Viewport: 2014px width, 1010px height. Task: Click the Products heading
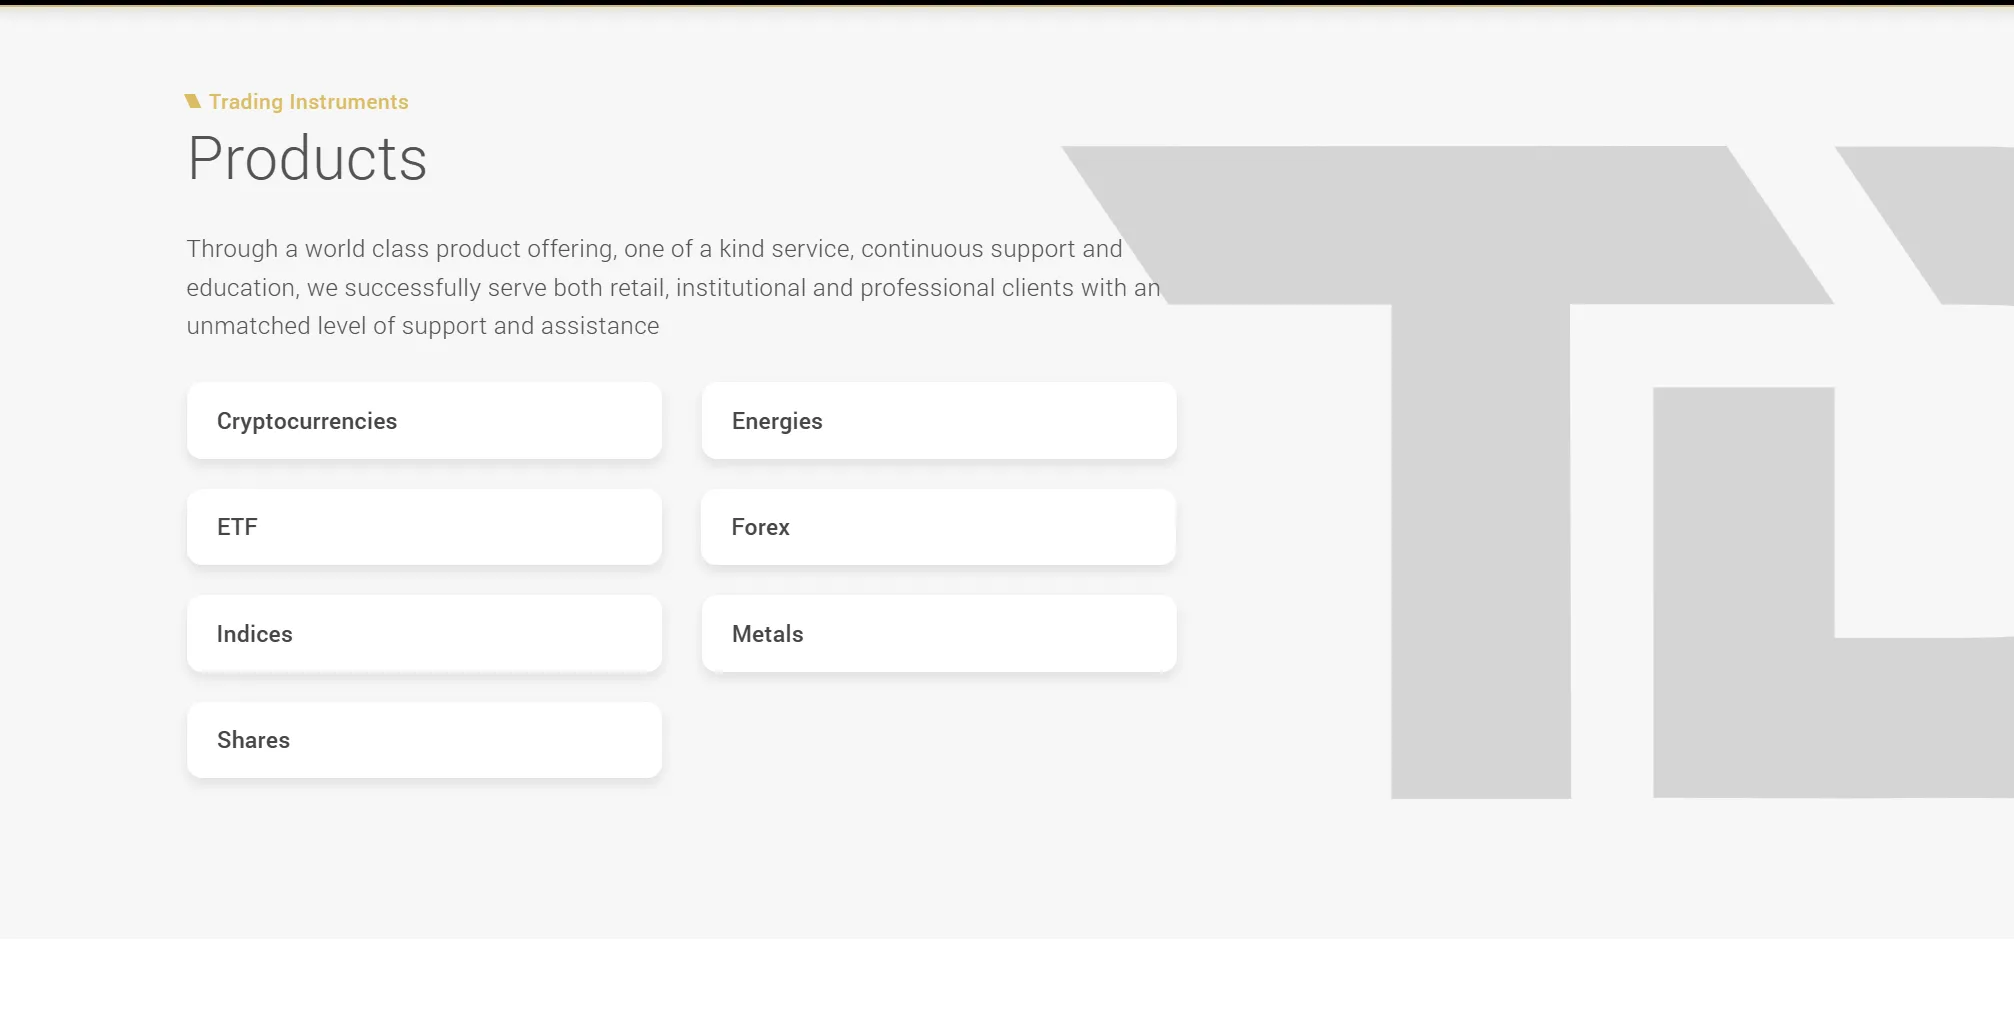pyautogui.click(x=307, y=159)
